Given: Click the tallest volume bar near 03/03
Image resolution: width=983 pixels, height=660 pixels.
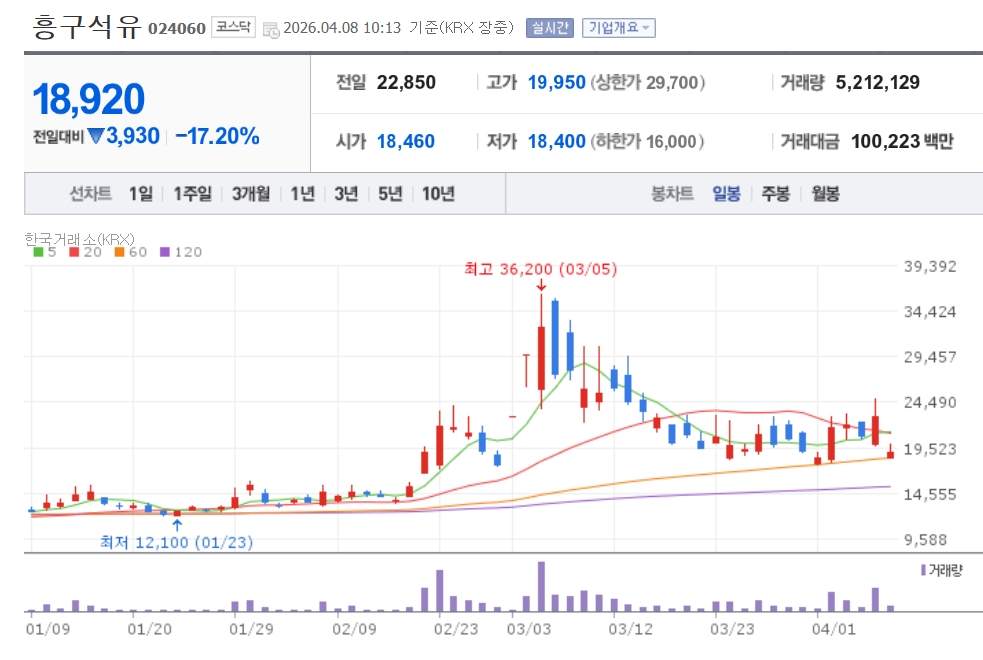Looking at the screenshot, I should tap(541, 586).
